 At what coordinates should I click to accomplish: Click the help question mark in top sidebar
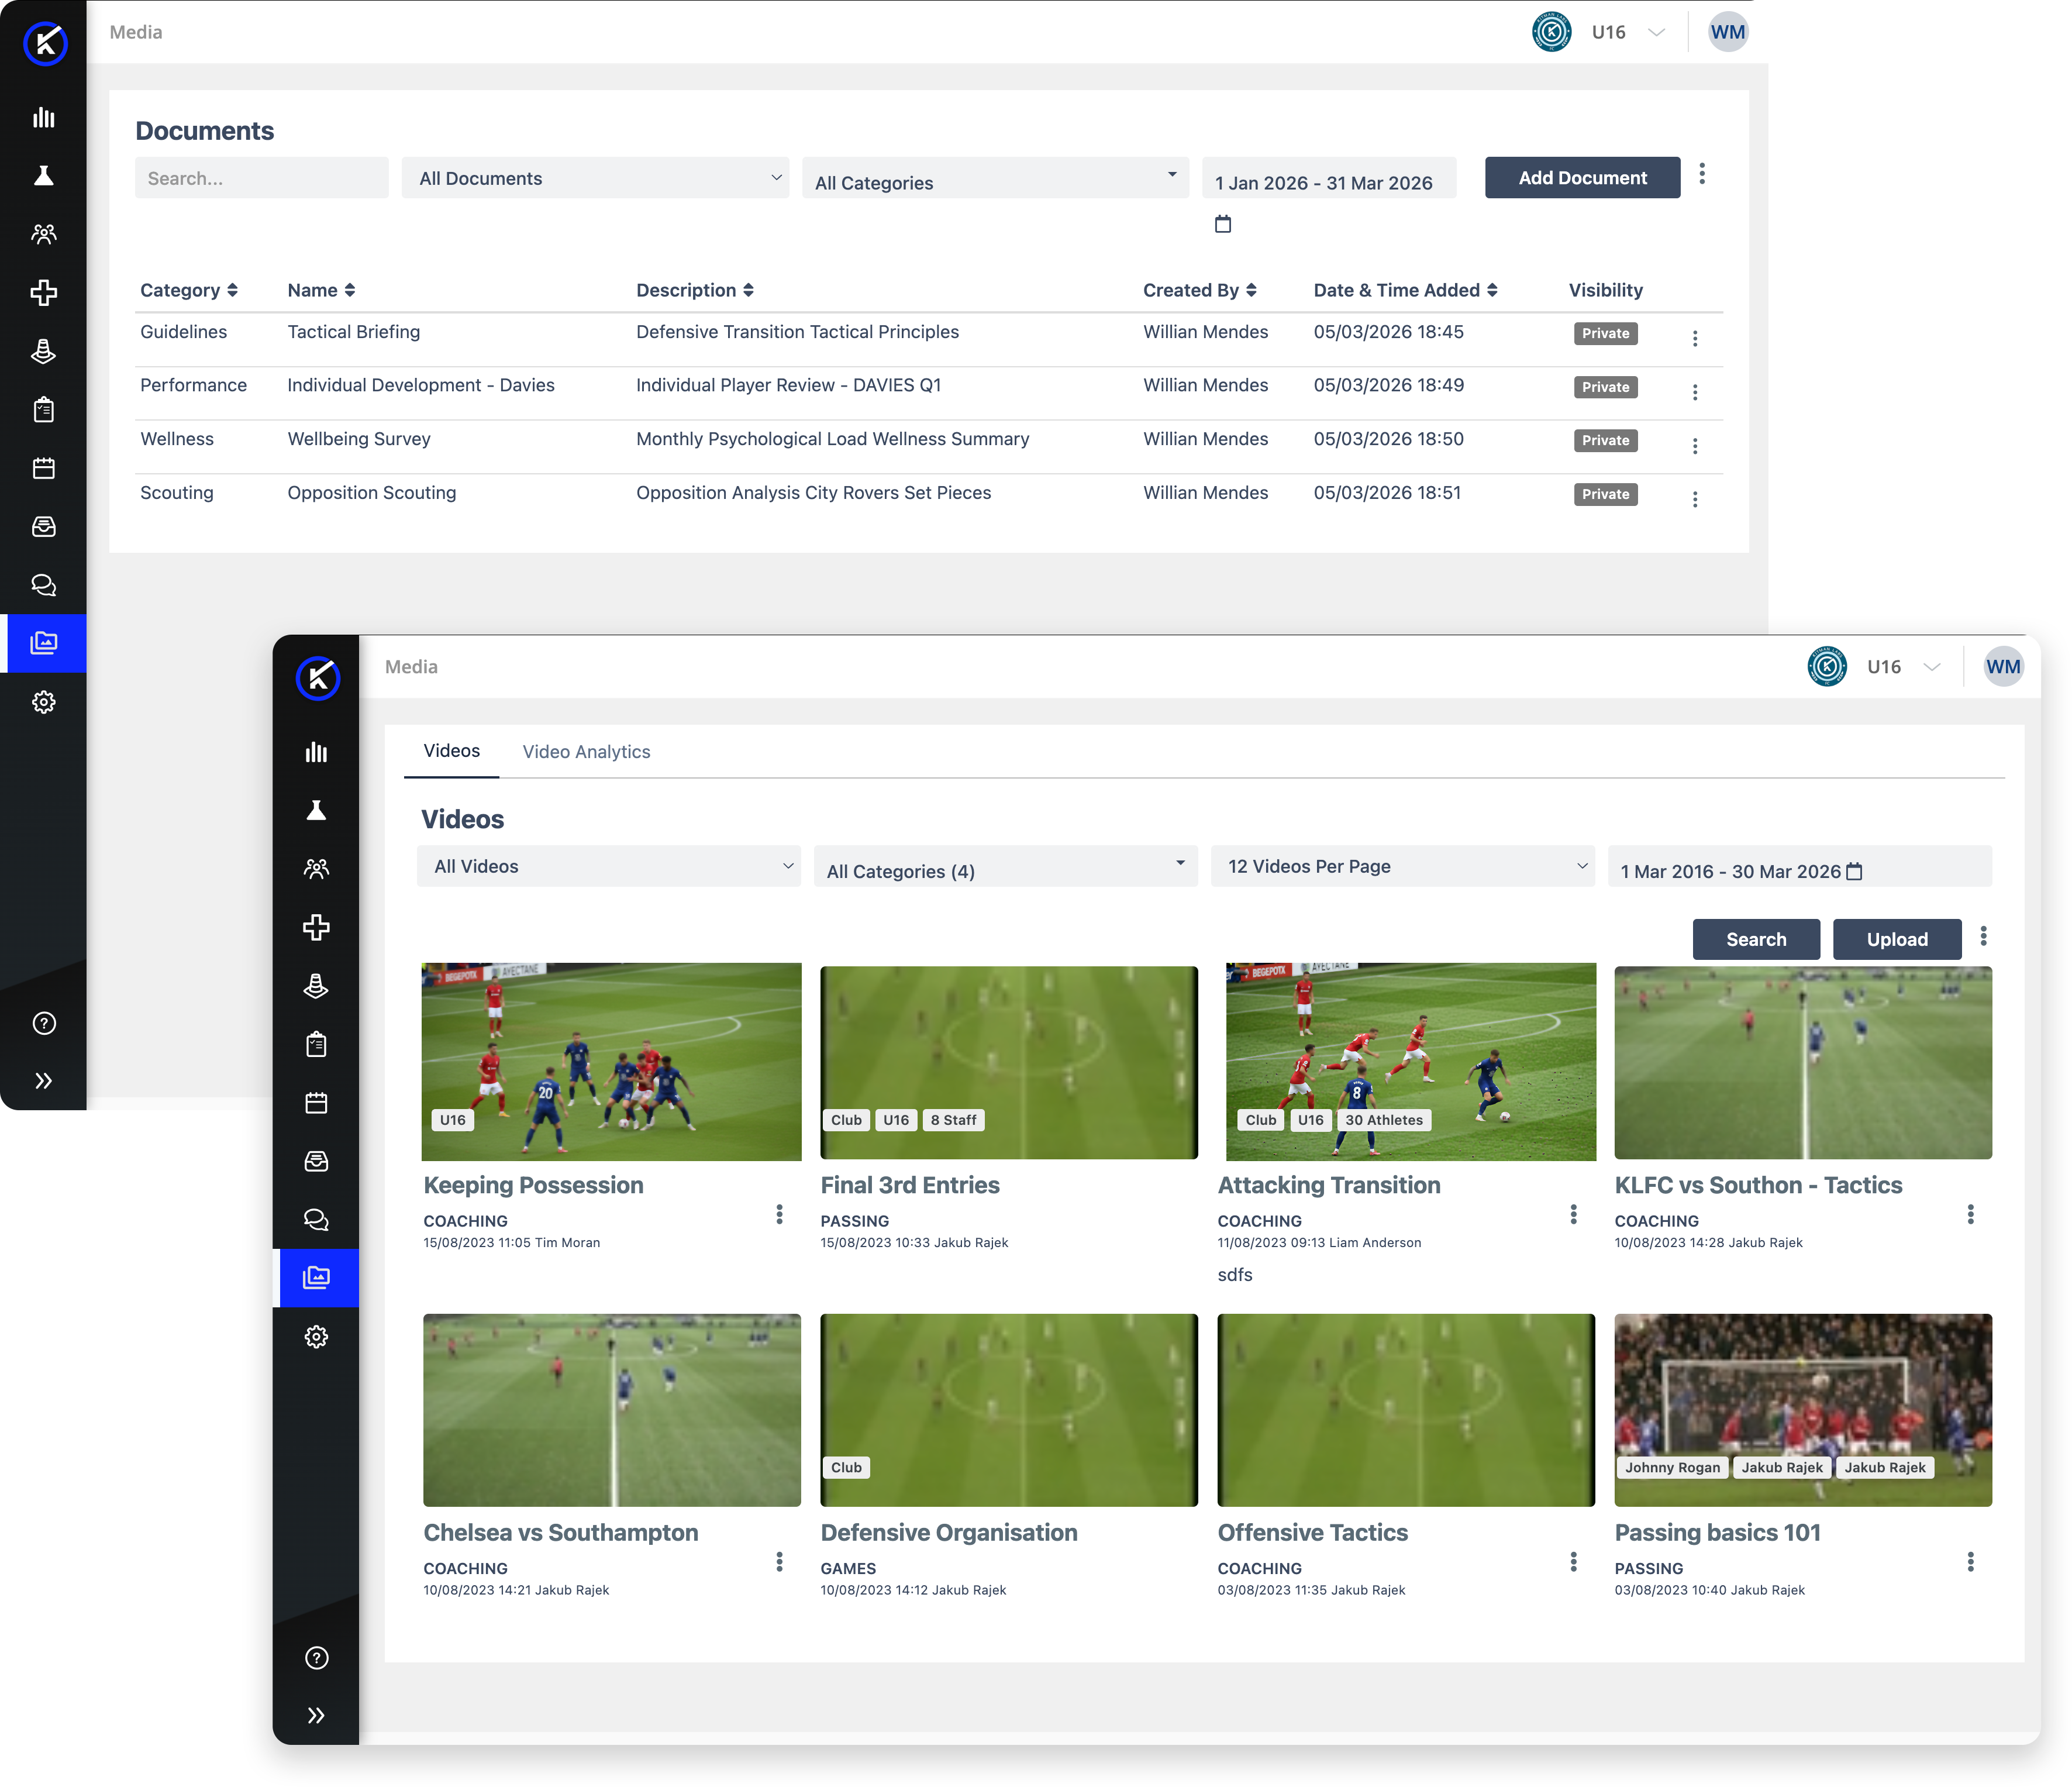coord(43,1023)
